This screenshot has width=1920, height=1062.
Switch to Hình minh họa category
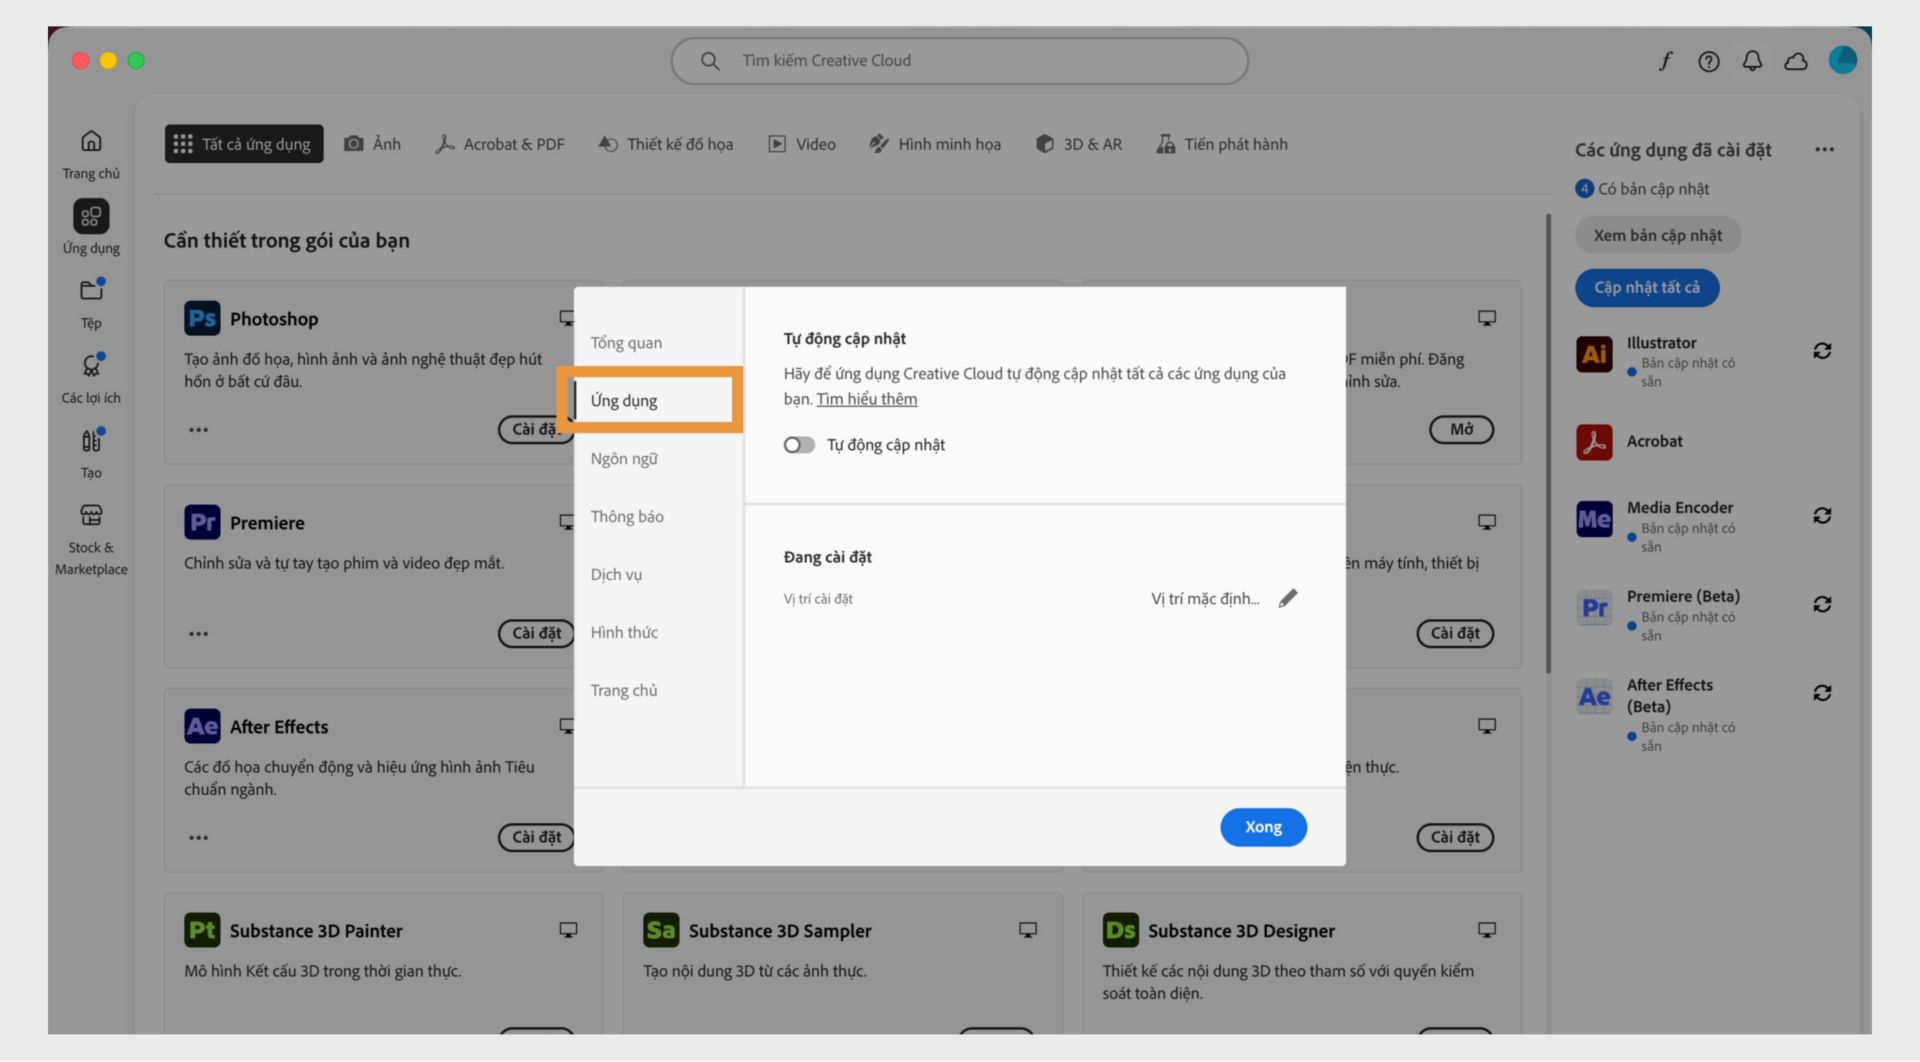934,144
